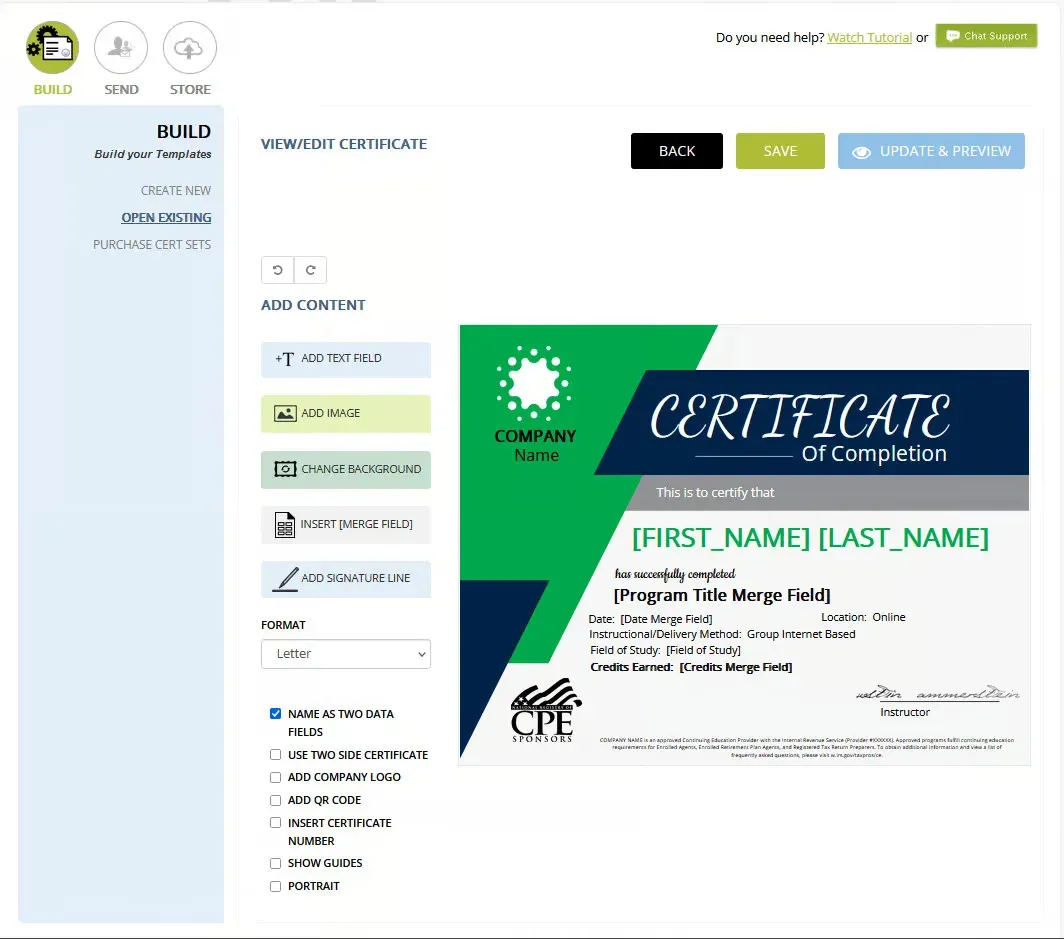Click the picture icon in Add Image
The height and width of the screenshot is (939, 1064).
point(285,413)
